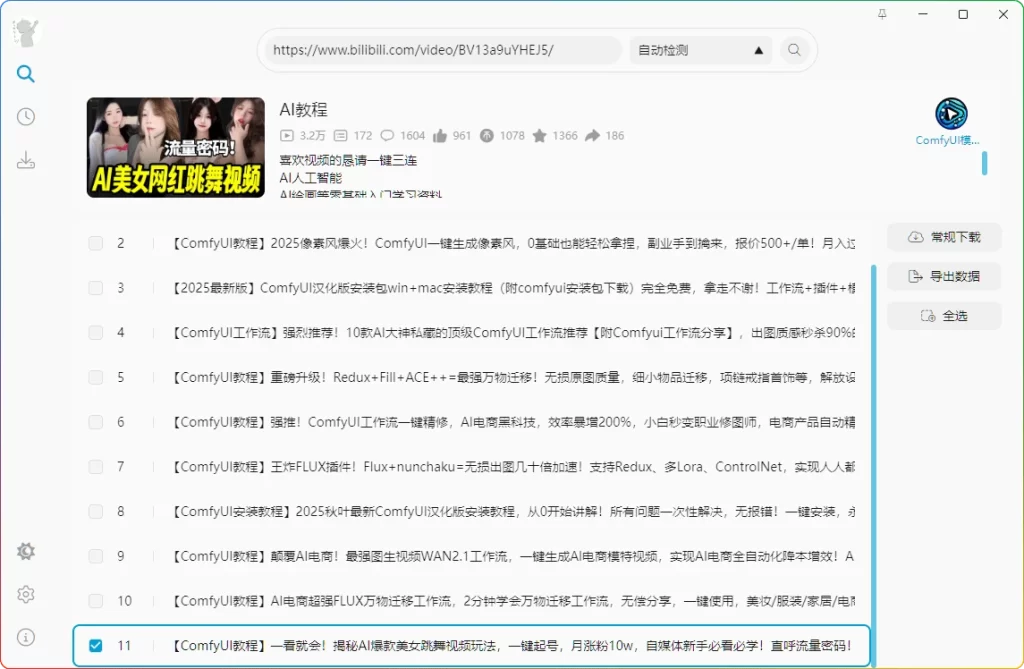Open the downloads panel from the sidebar
The width and height of the screenshot is (1024, 669).
pyautogui.click(x=25, y=159)
